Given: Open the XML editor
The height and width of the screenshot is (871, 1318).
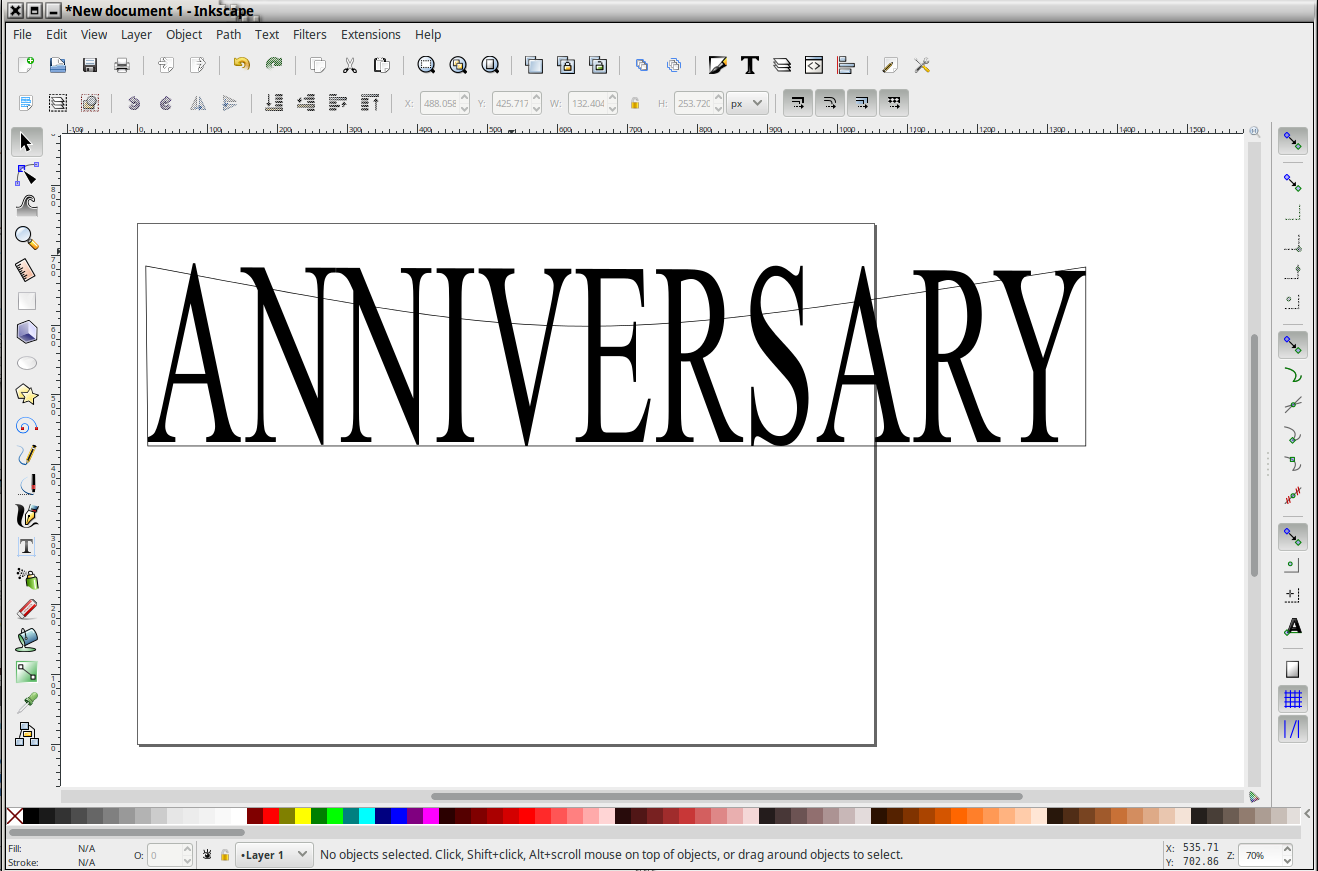Looking at the screenshot, I should click(814, 65).
